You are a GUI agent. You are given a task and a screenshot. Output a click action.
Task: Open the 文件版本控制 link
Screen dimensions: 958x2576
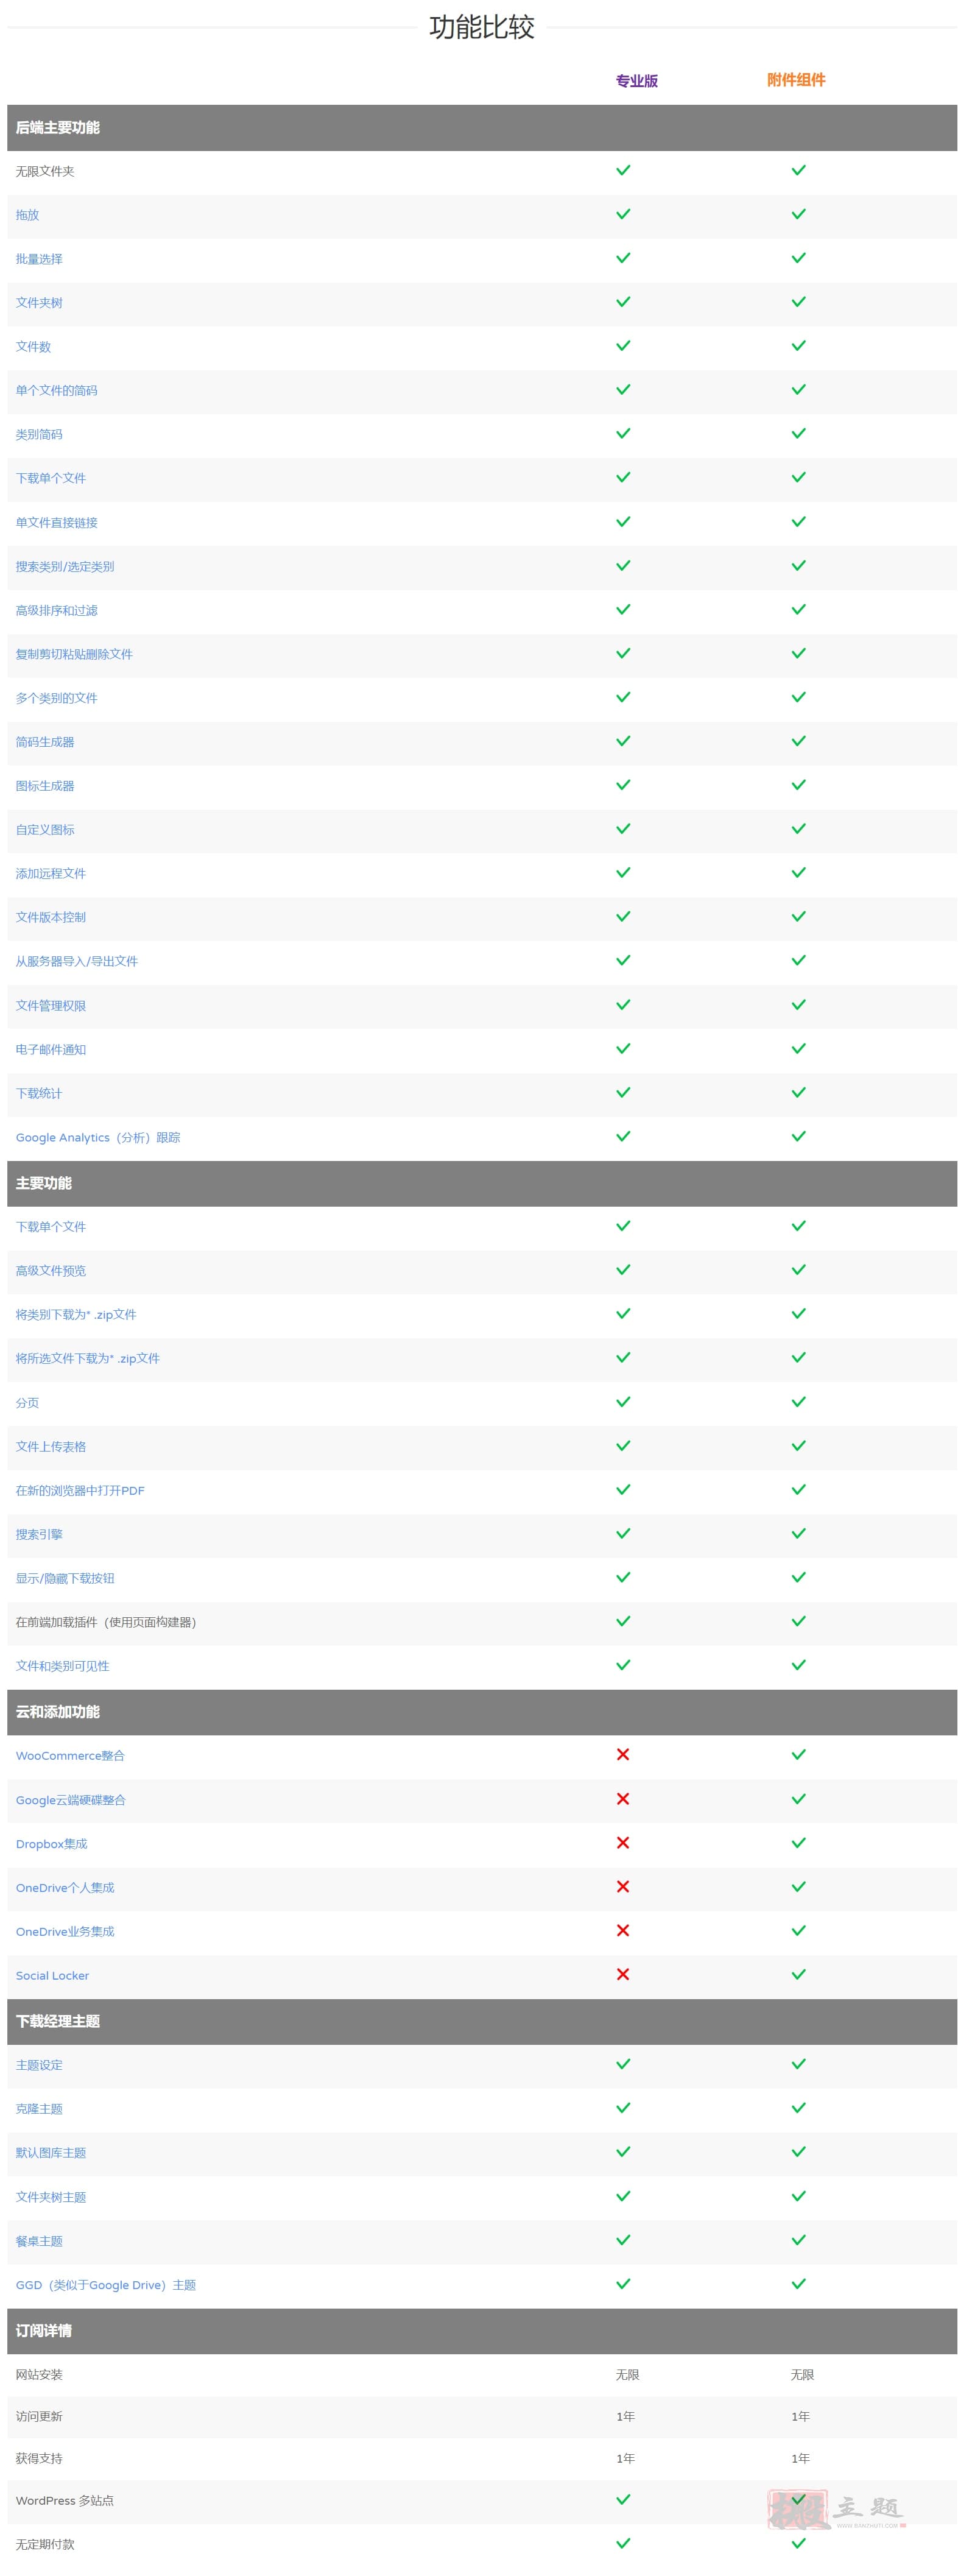coord(51,917)
